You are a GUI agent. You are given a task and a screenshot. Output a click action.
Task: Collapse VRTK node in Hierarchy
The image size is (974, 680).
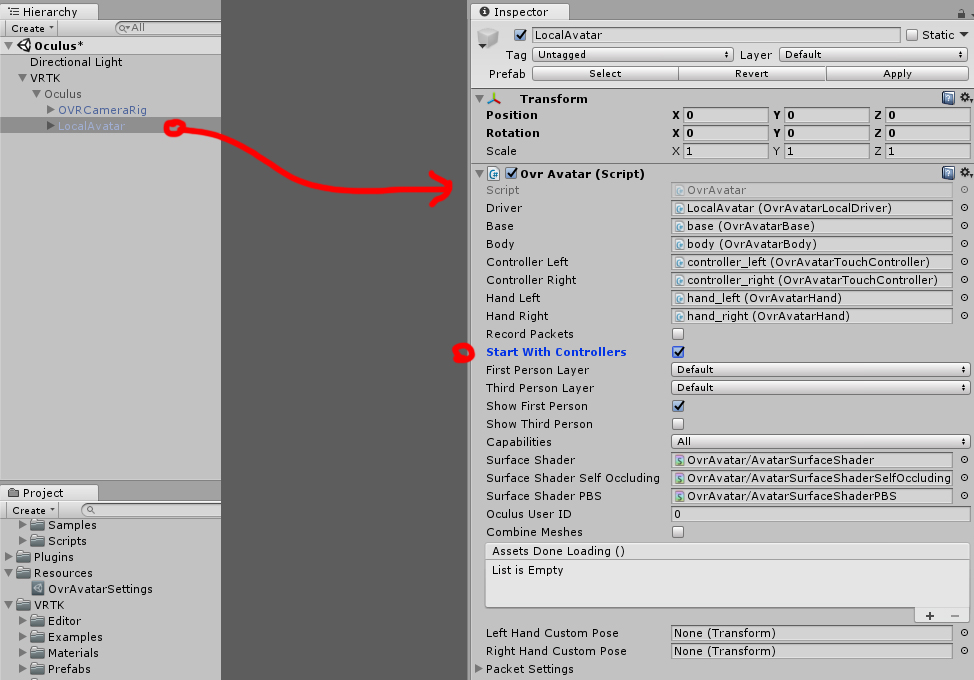coord(22,78)
